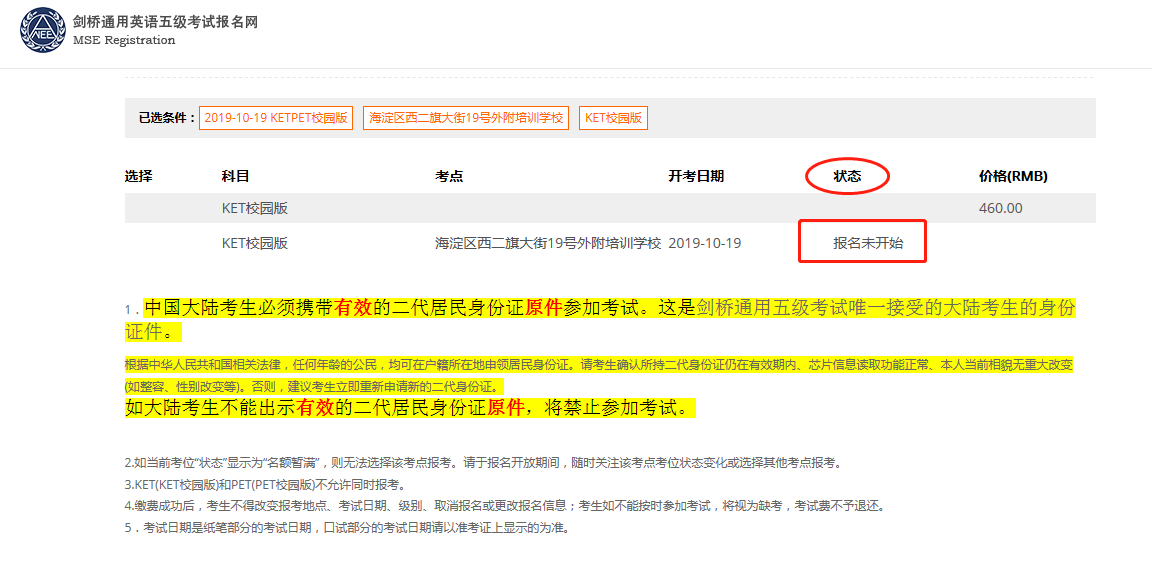The height and width of the screenshot is (568, 1152).
Task: Click the 价格(RMB) column header
Action: [1013, 176]
